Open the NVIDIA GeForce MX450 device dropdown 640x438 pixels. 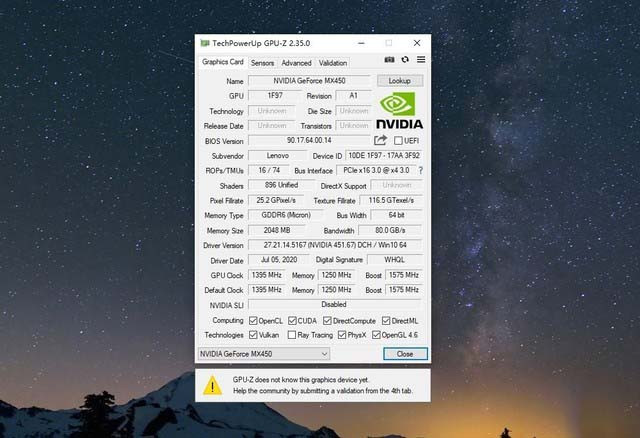point(264,354)
